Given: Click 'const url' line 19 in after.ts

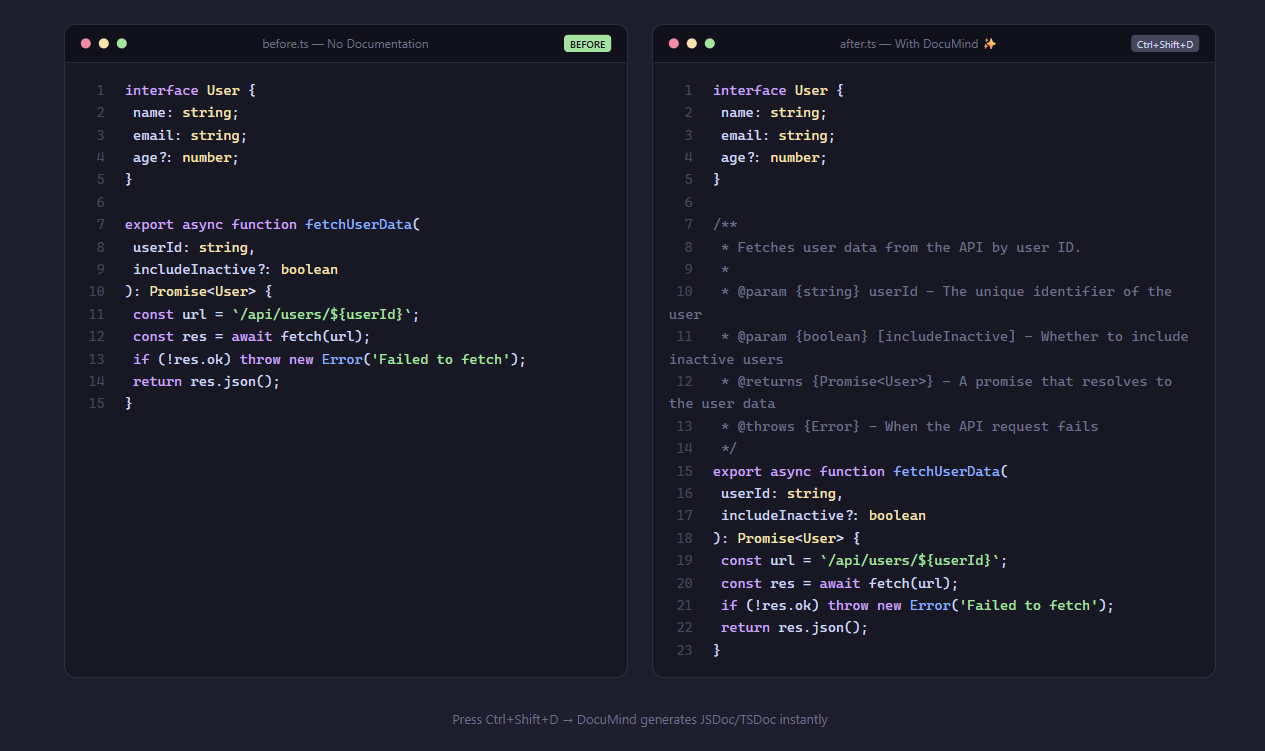Looking at the screenshot, I should coord(864,560).
